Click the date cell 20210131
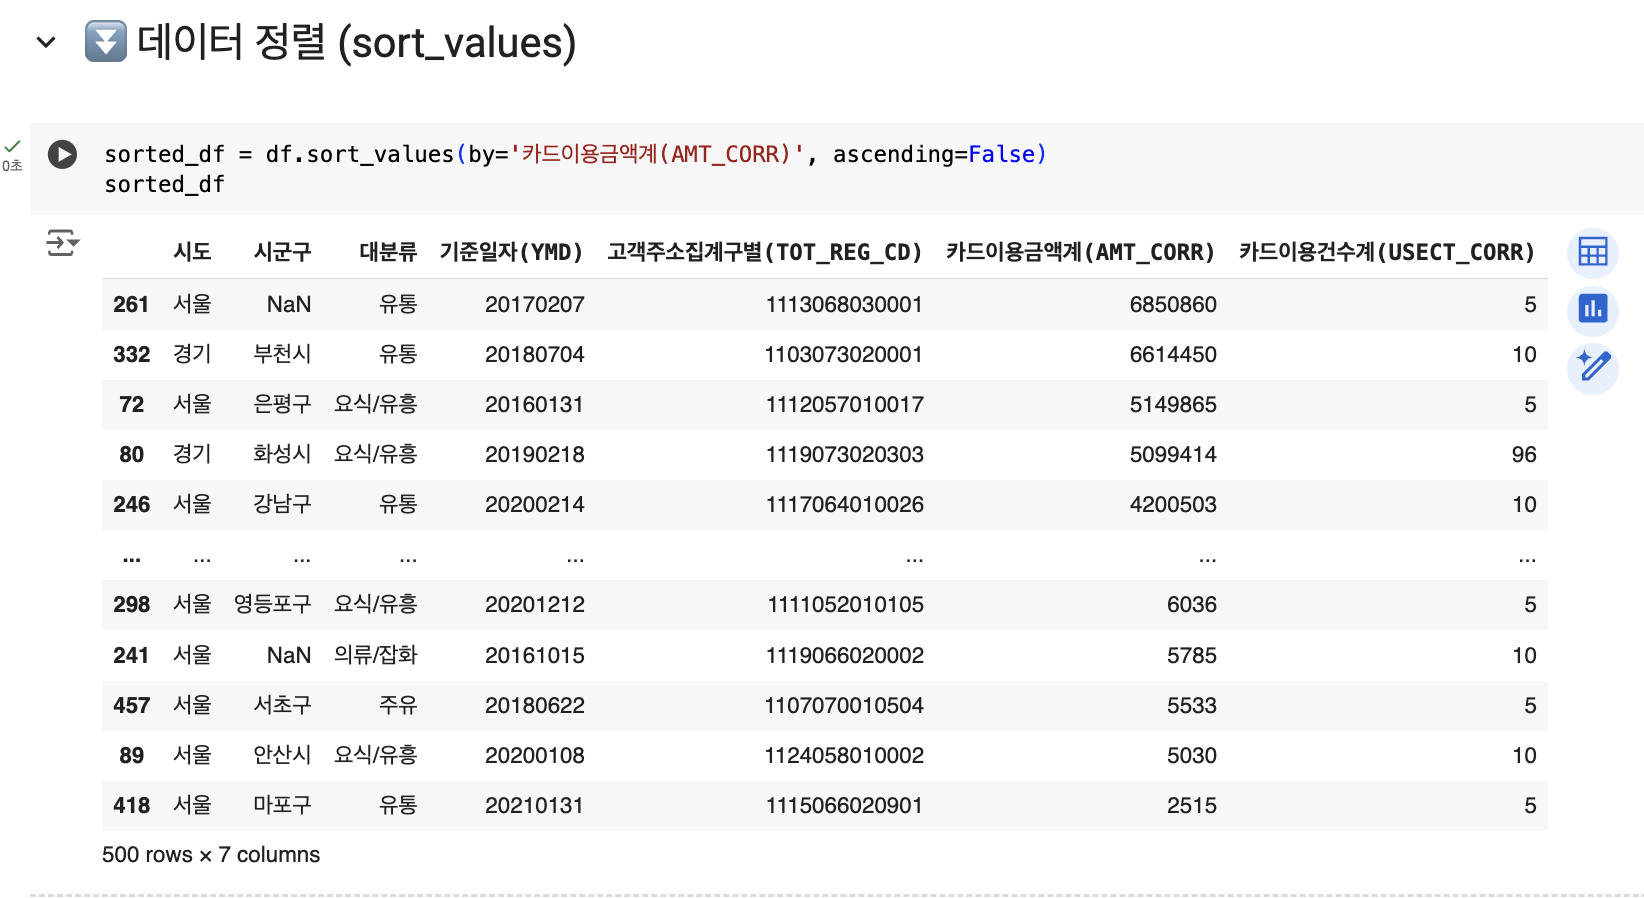This screenshot has height=898, width=1644. [x=534, y=805]
